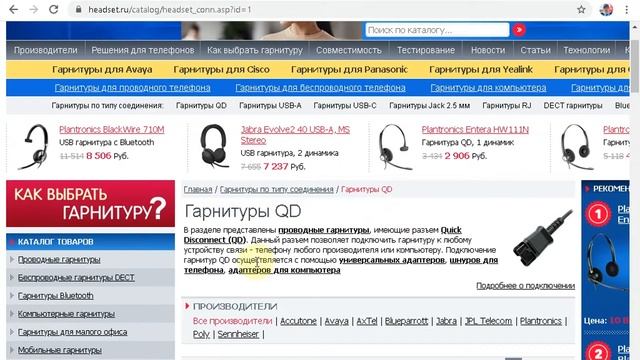This screenshot has width=640, height=360.
Task: Expand Гарнитуры Bluetooth catalog item
Action: click(56, 296)
